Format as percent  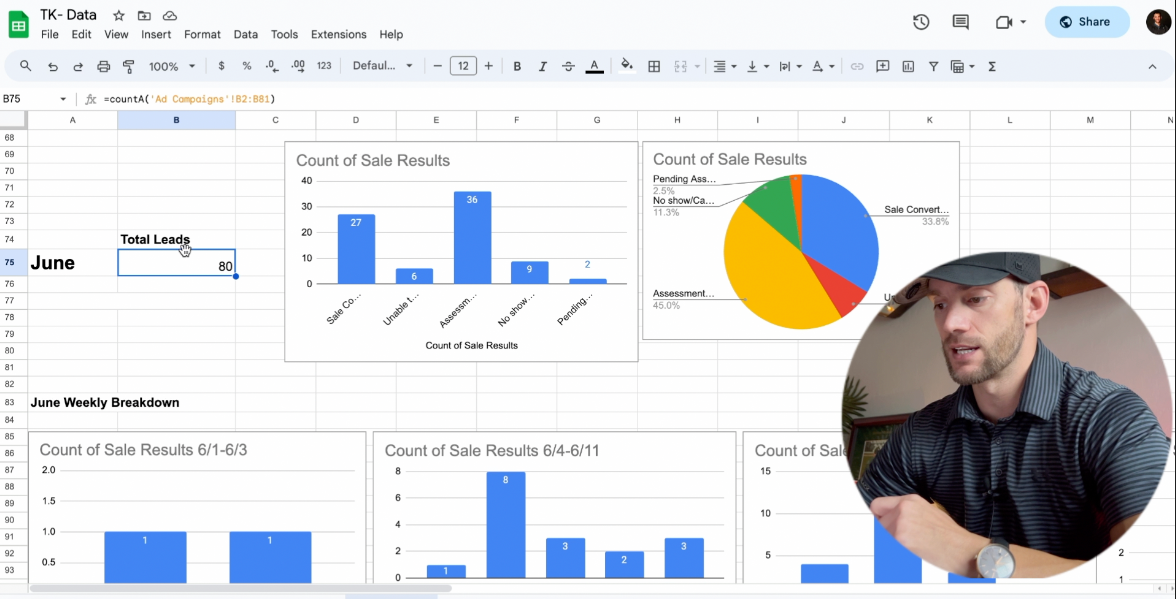pyautogui.click(x=247, y=66)
